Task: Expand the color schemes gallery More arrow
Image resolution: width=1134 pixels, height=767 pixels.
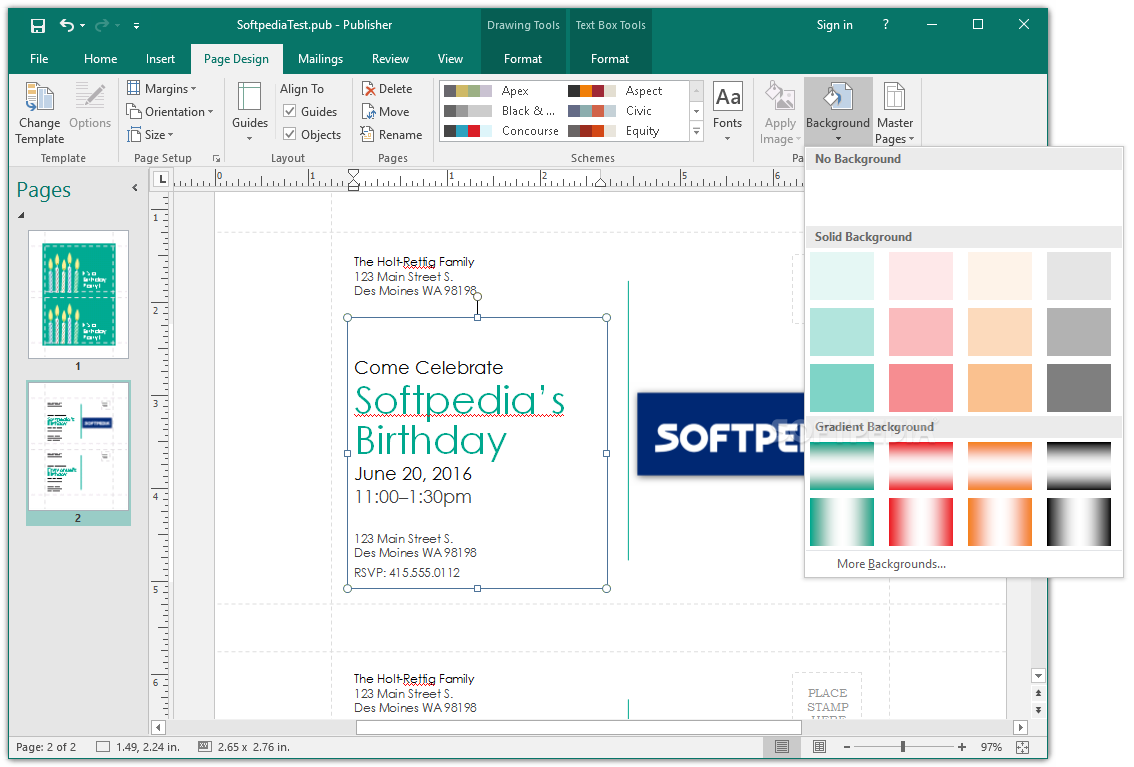Action: pyautogui.click(x=696, y=132)
